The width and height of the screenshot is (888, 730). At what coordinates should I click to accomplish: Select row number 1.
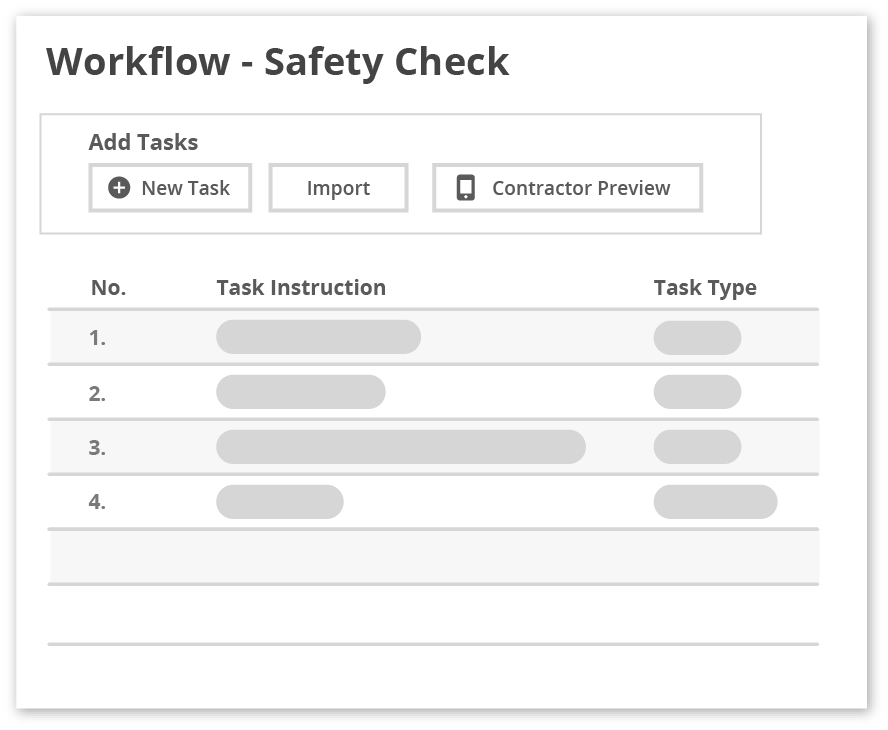coord(434,338)
